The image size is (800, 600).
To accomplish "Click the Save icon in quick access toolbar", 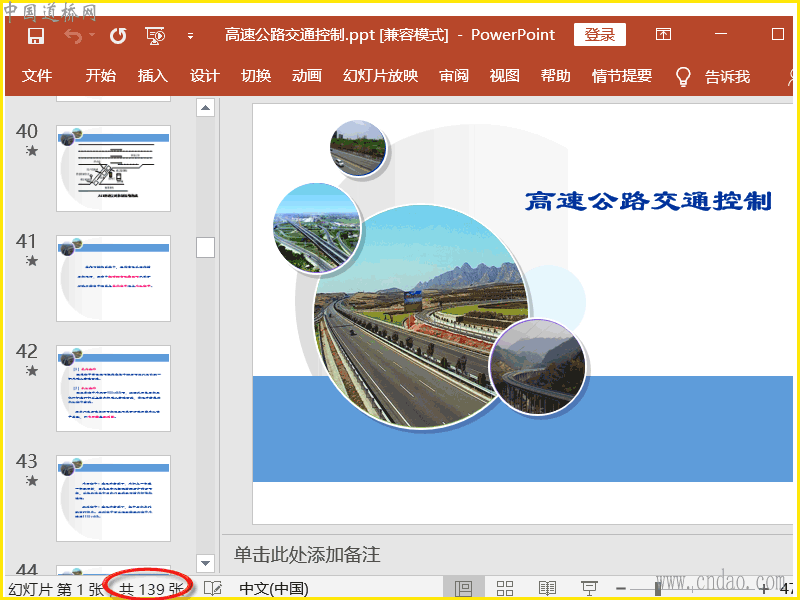I will [36, 36].
